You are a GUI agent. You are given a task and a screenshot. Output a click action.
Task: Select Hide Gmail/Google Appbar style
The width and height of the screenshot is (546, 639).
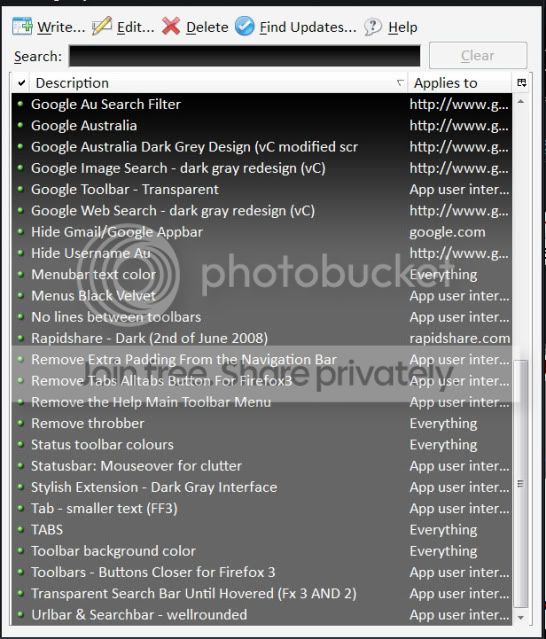262,232
